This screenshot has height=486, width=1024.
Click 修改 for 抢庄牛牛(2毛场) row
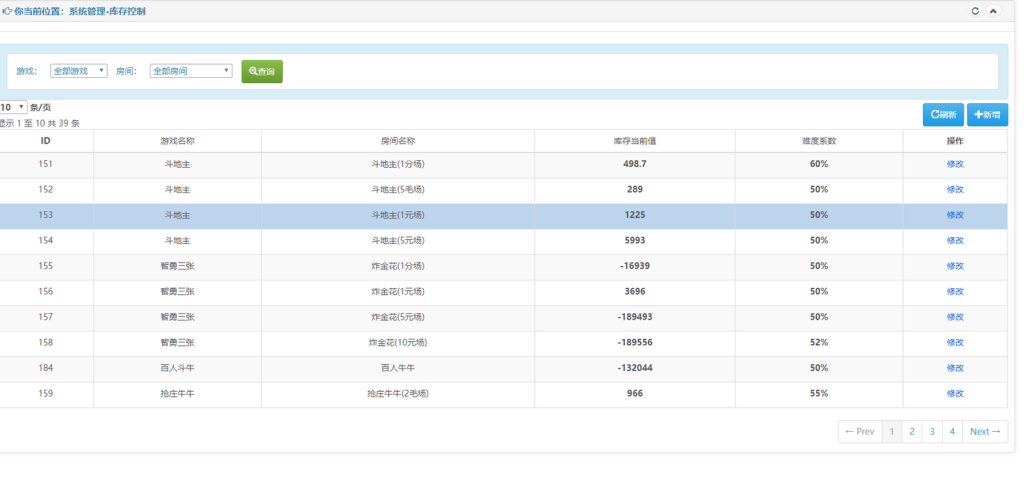coord(955,394)
